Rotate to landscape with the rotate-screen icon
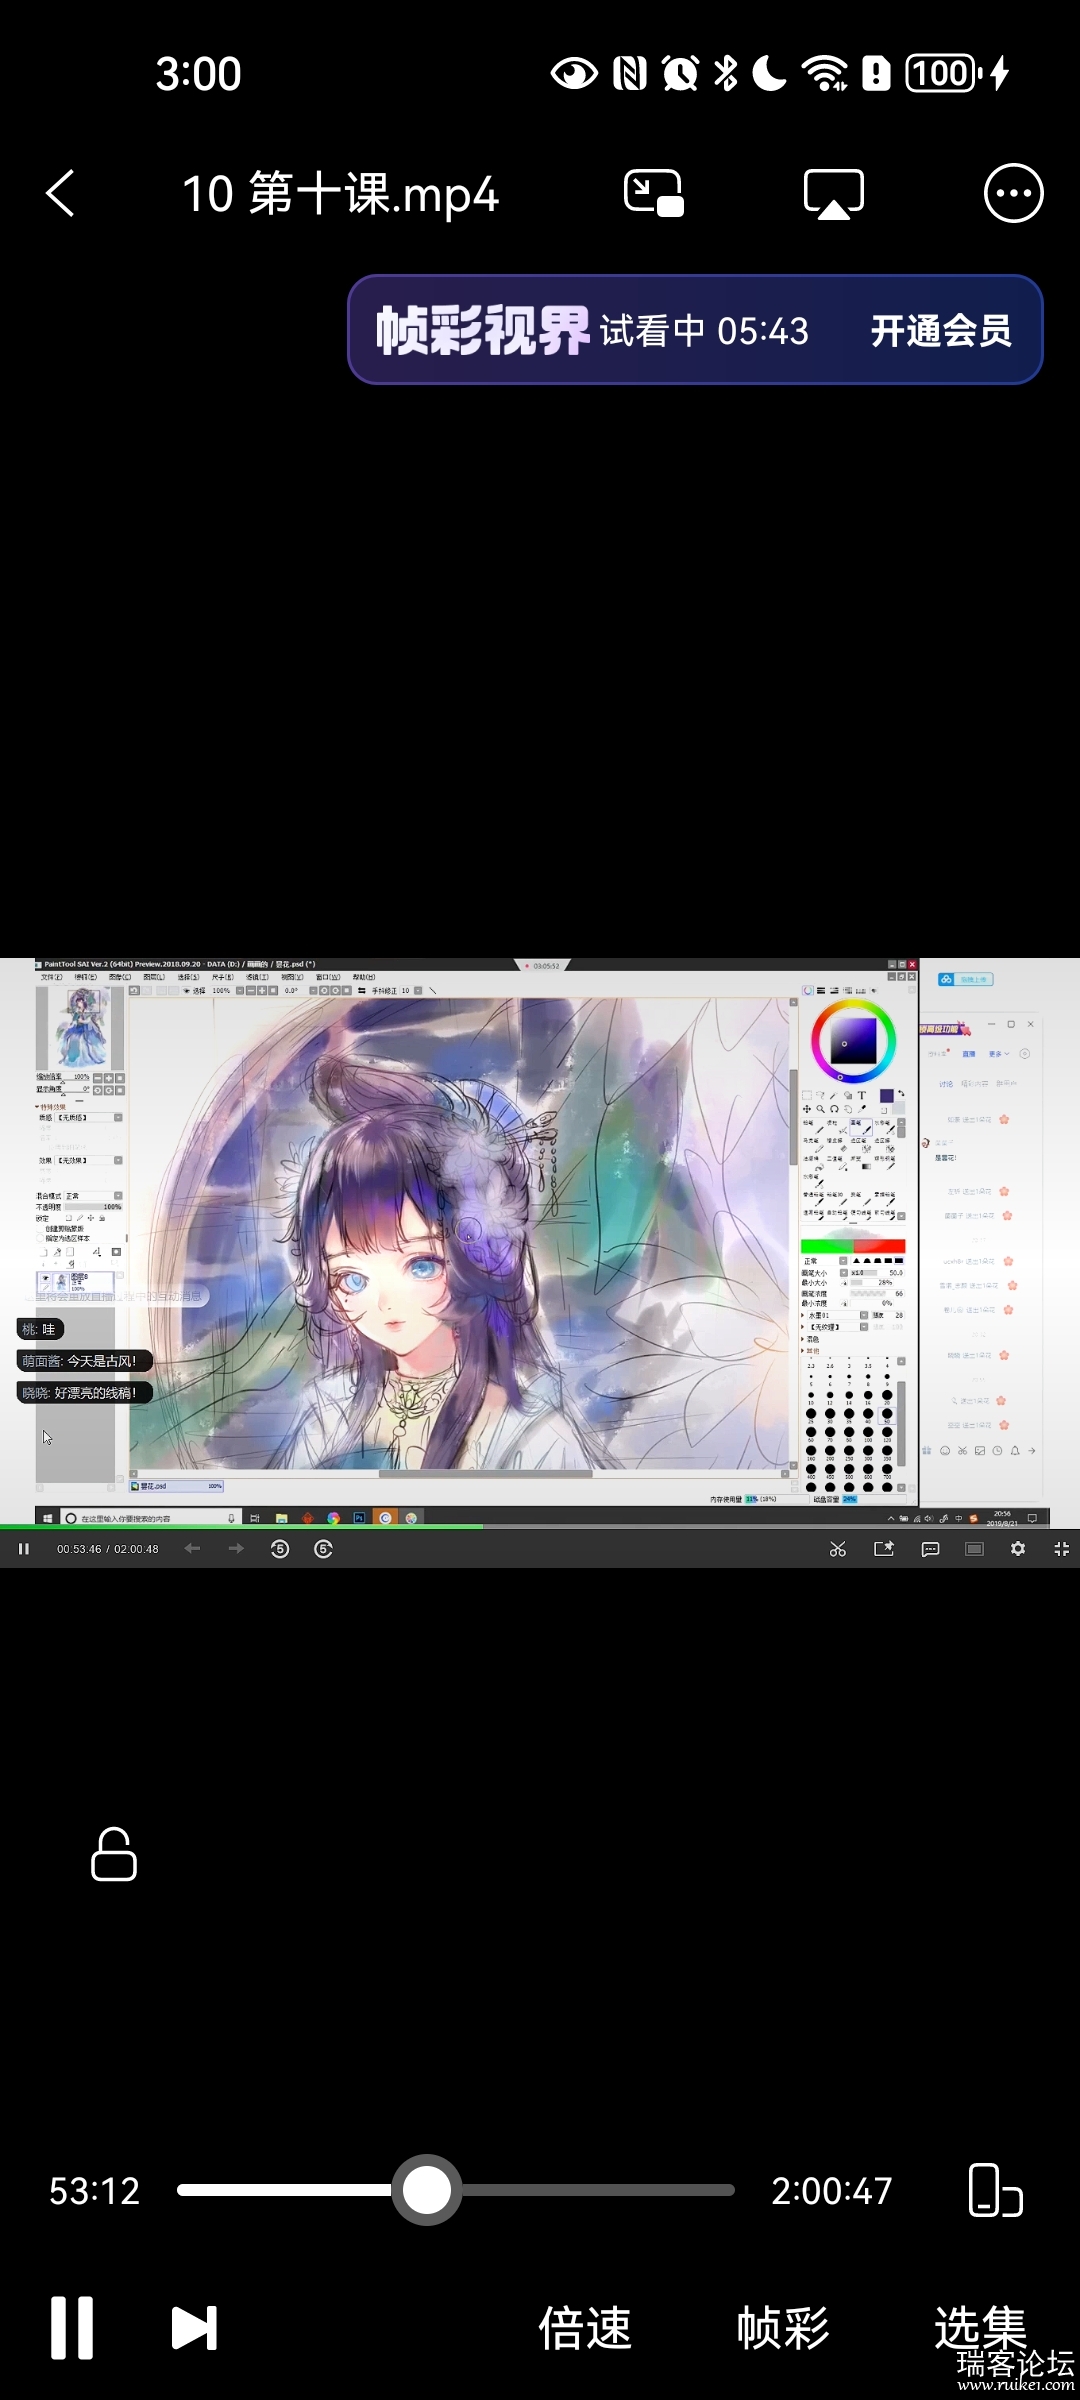 point(995,2190)
